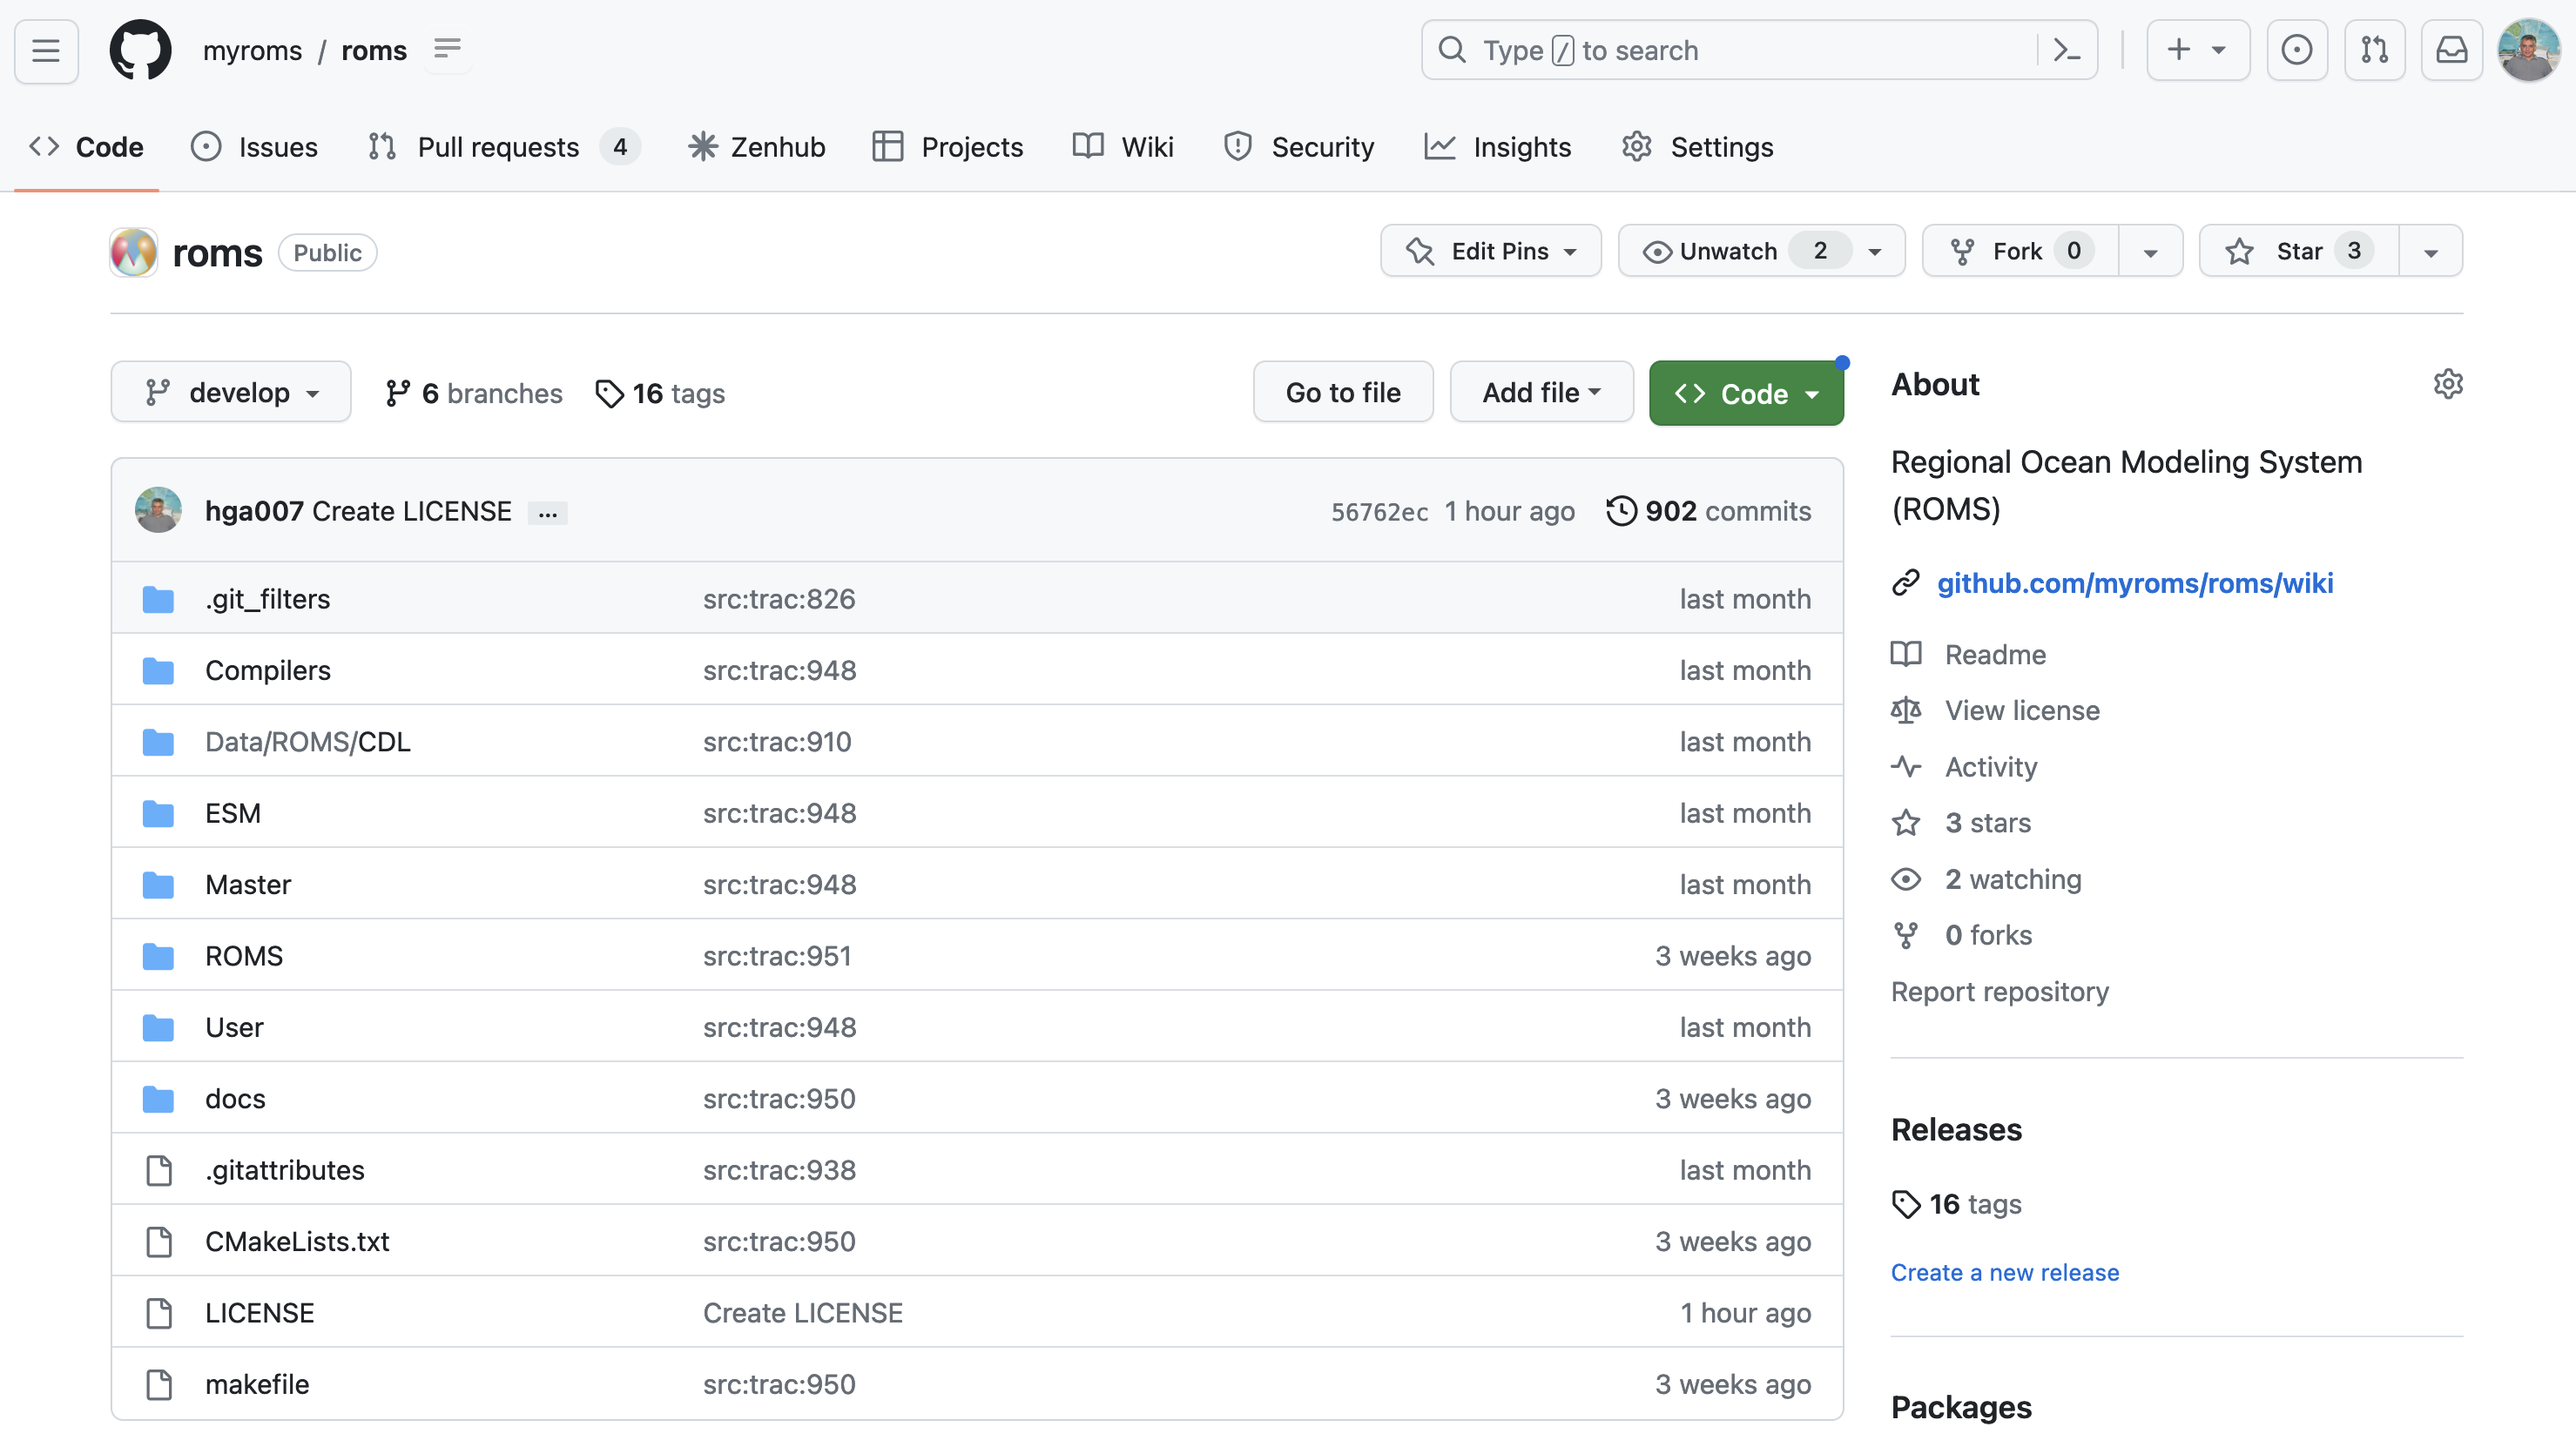Screen dimensions: 2576x1447
Task: Expand the Fork options arrow
Action: click(x=2150, y=251)
